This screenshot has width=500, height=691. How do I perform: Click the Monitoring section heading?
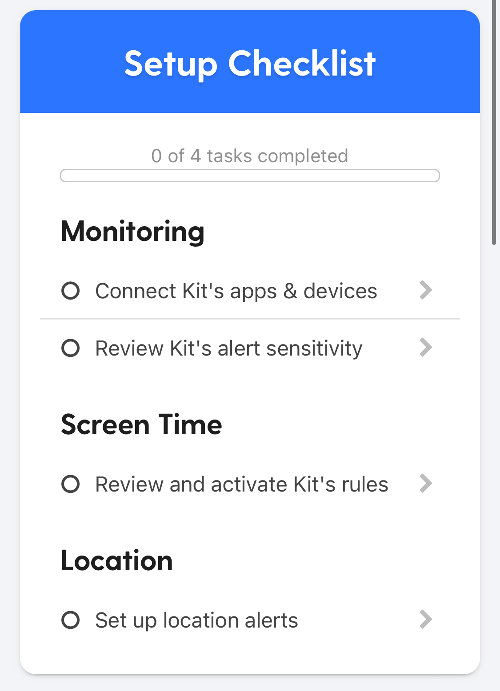pyautogui.click(x=133, y=232)
